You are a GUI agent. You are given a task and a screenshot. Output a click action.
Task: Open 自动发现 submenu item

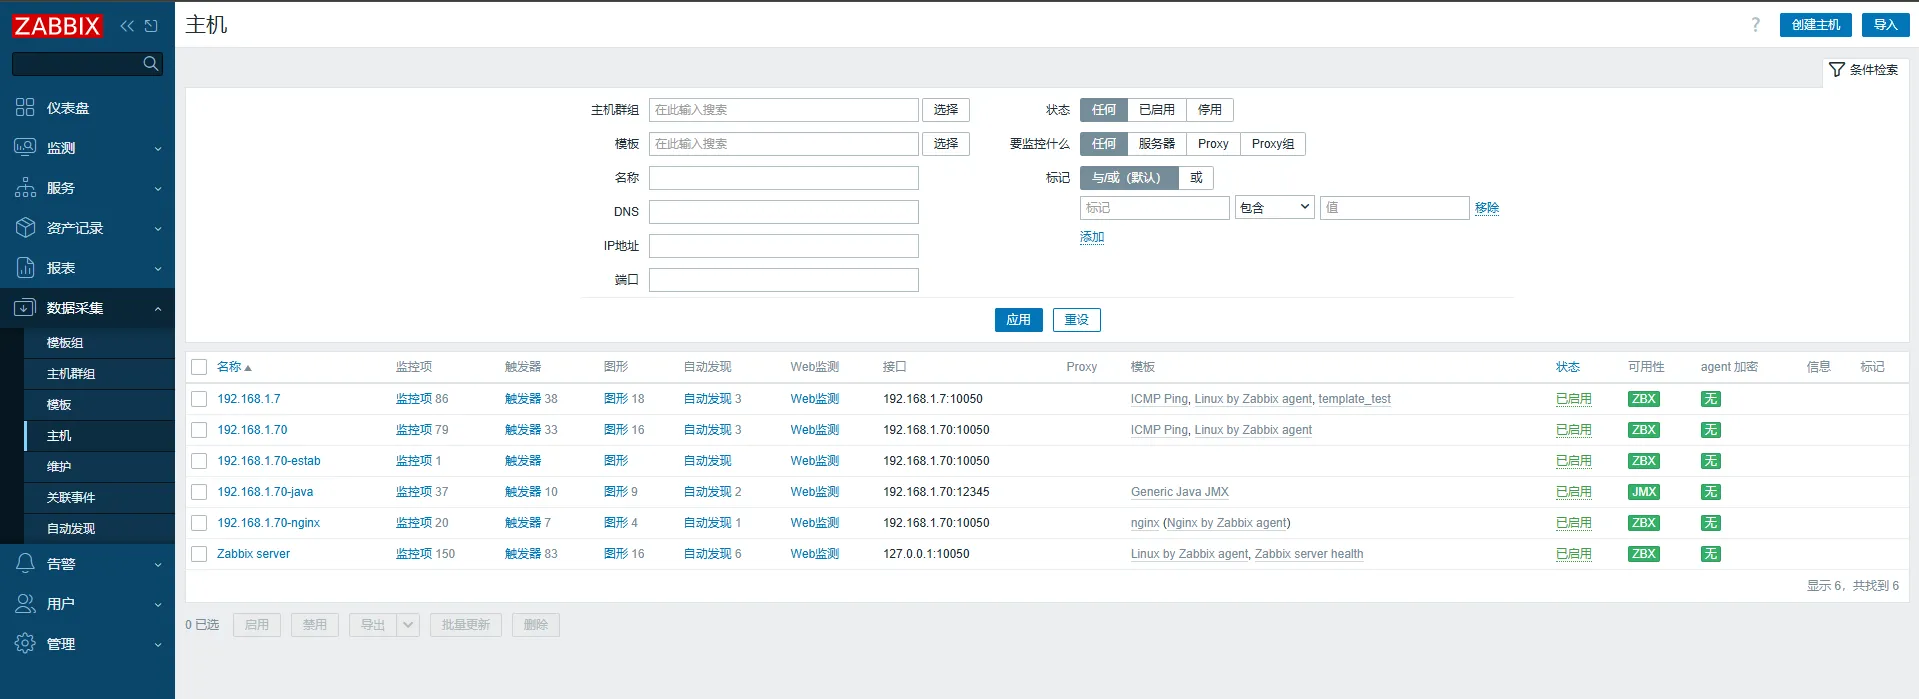tap(99, 529)
